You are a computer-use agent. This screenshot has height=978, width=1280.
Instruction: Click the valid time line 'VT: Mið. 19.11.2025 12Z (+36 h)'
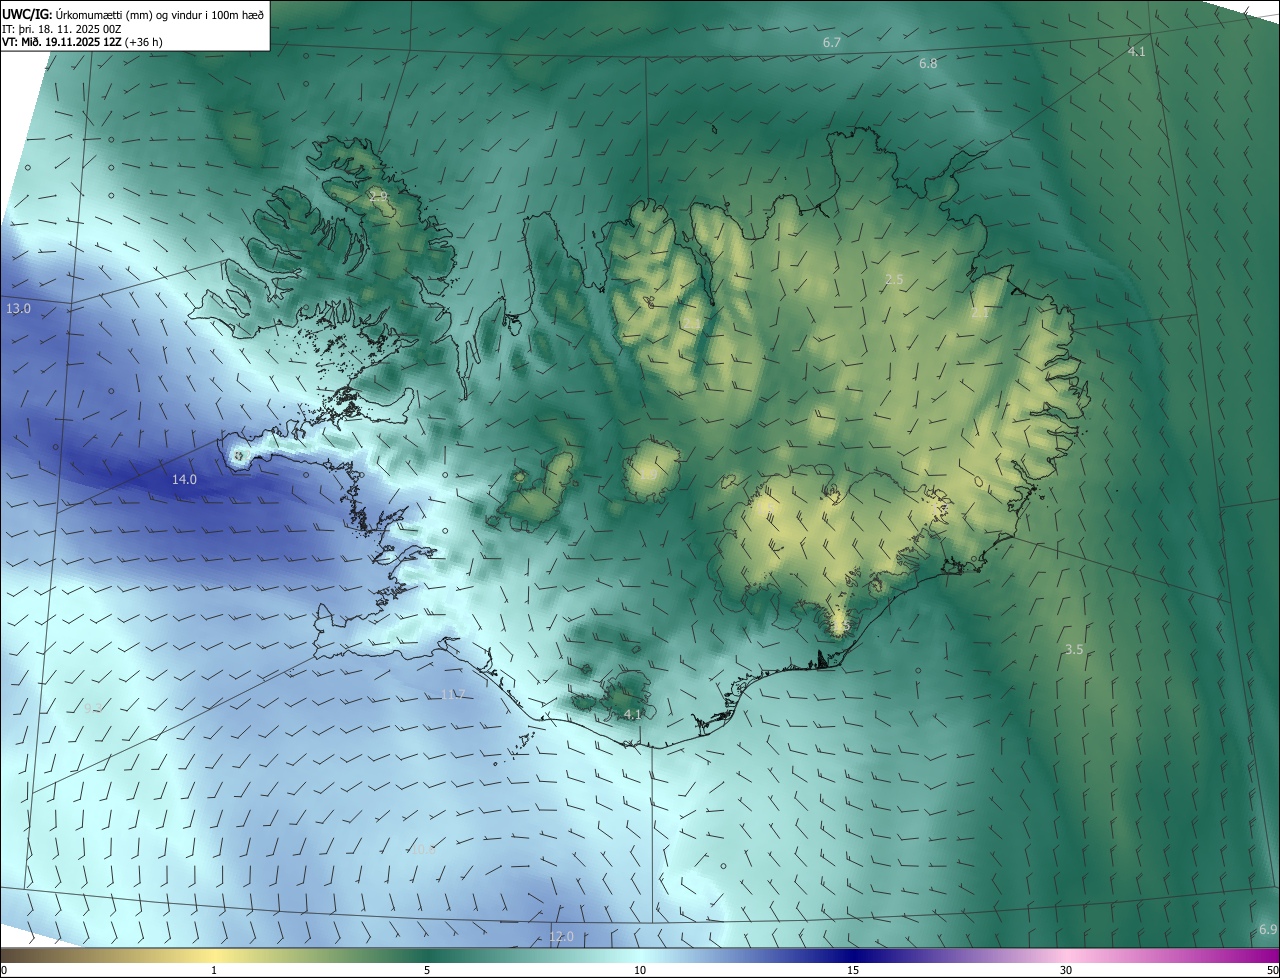(82, 42)
